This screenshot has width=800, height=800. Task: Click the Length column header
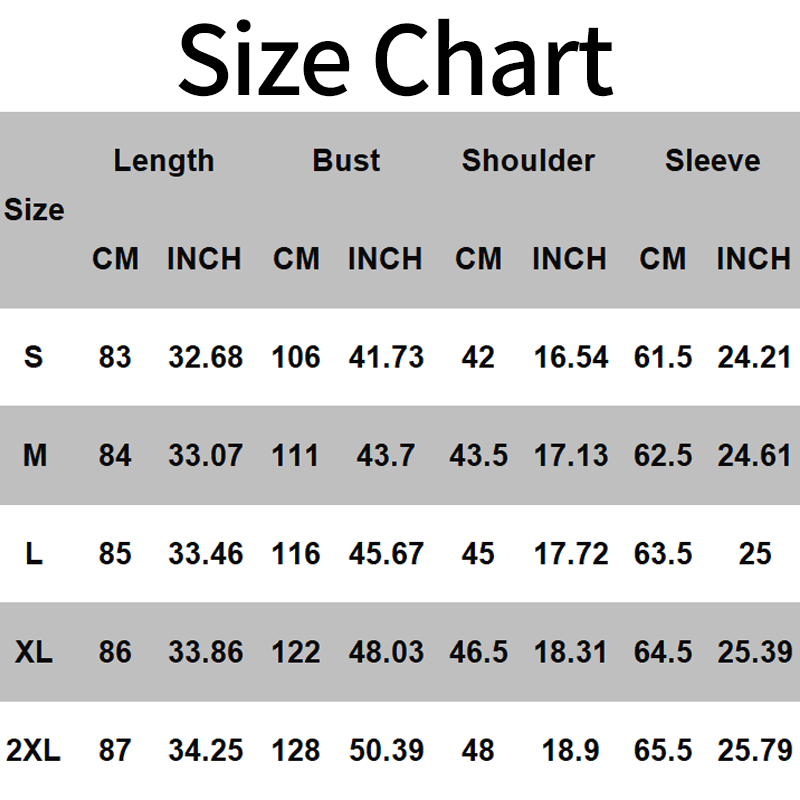[164, 160]
